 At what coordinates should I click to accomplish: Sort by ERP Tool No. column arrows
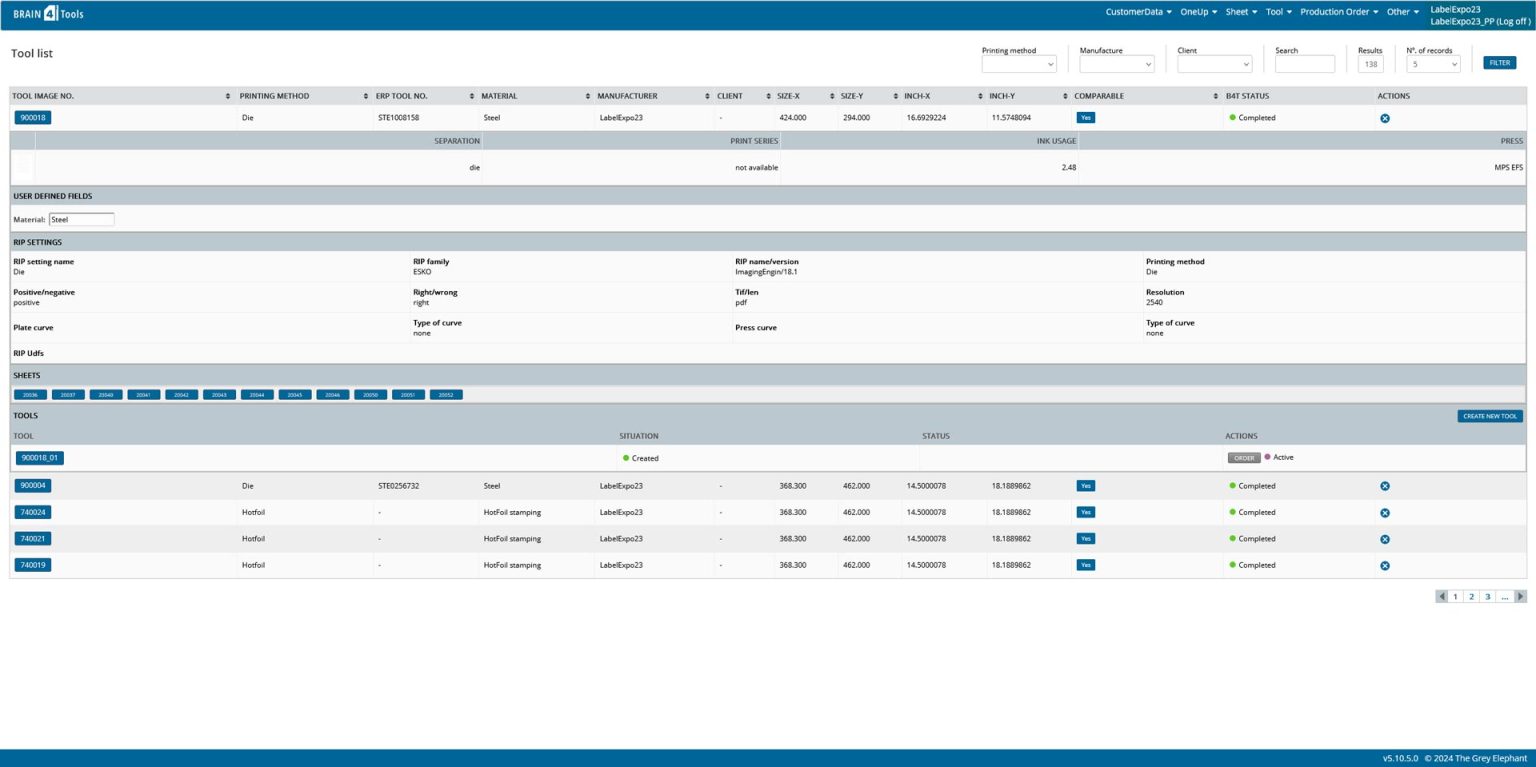click(472, 96)
